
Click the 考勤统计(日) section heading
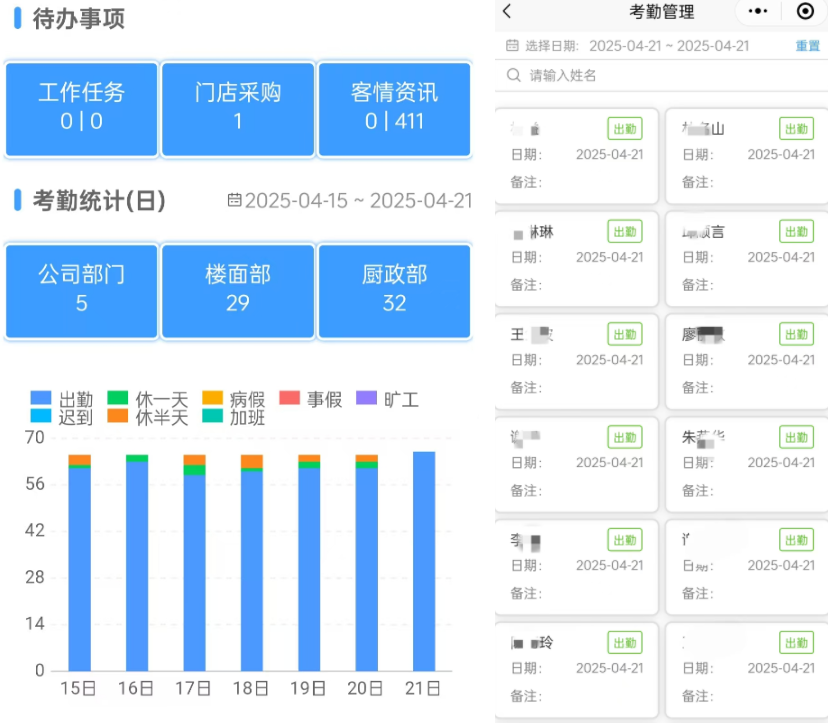99,201
